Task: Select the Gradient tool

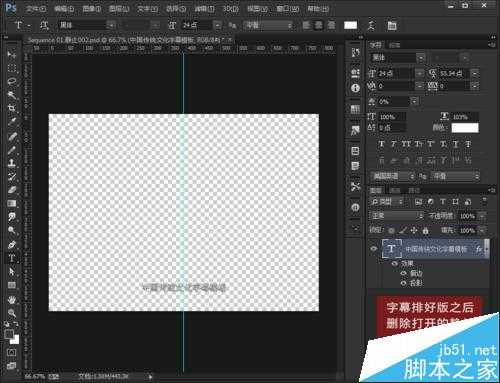Action: [12, 203]
